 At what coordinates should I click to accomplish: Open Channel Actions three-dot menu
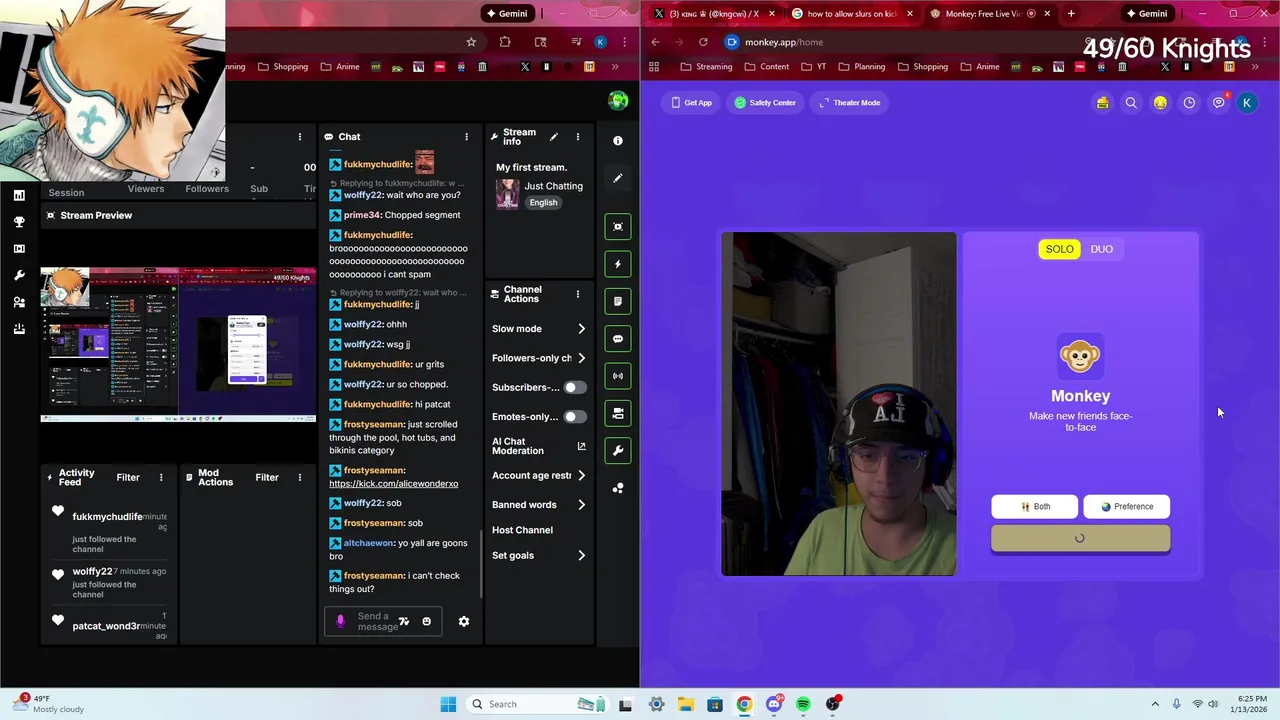pyautogui.click(x=577, y=294)
